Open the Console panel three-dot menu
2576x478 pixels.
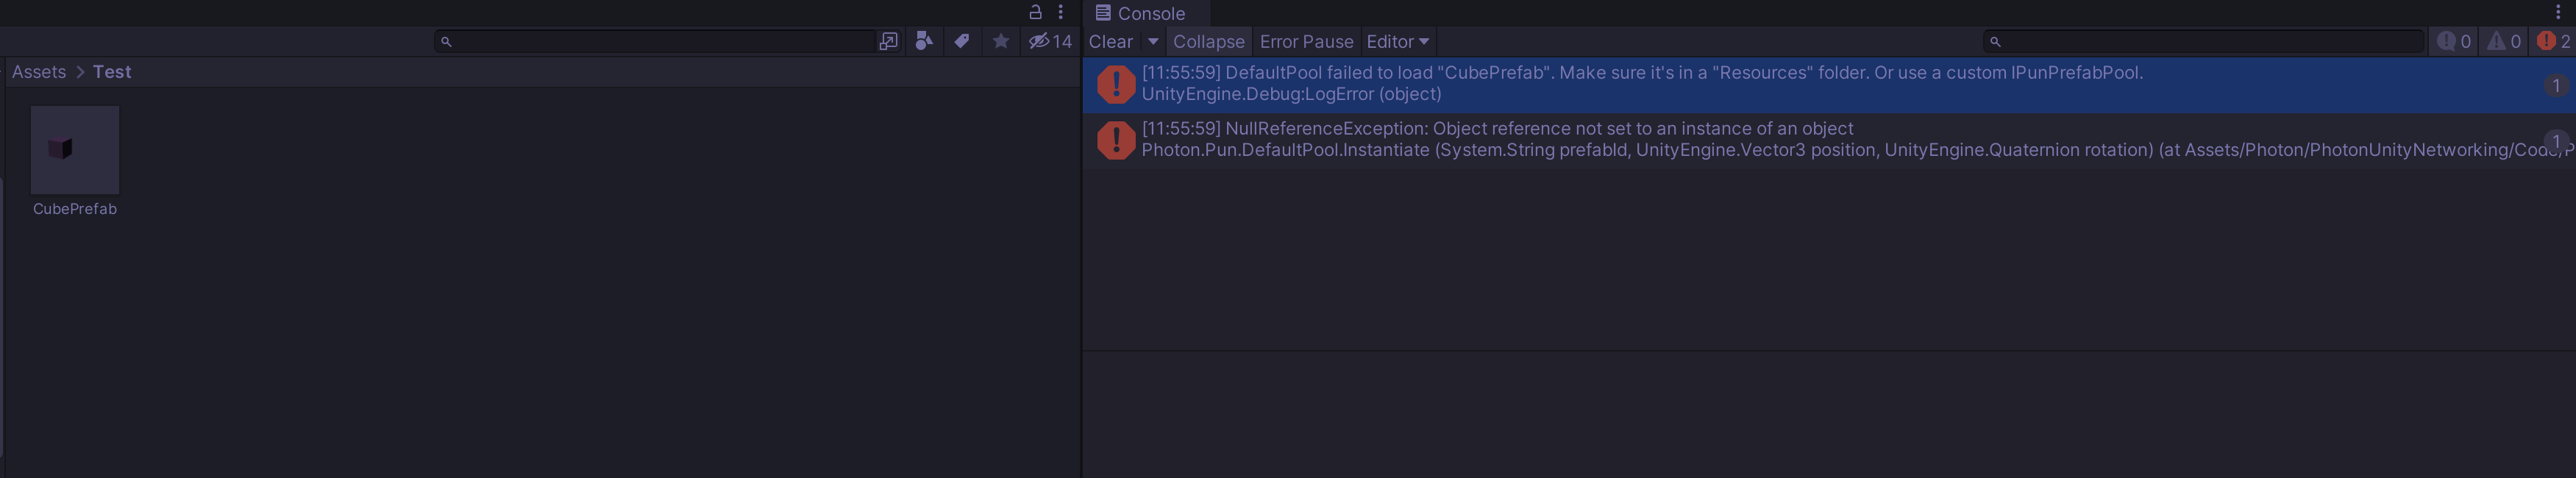(2558, 13)
